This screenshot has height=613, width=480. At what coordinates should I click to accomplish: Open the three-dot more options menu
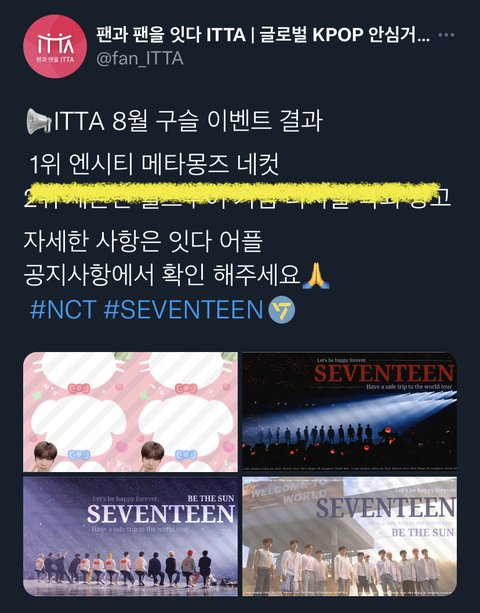(446, 35)
